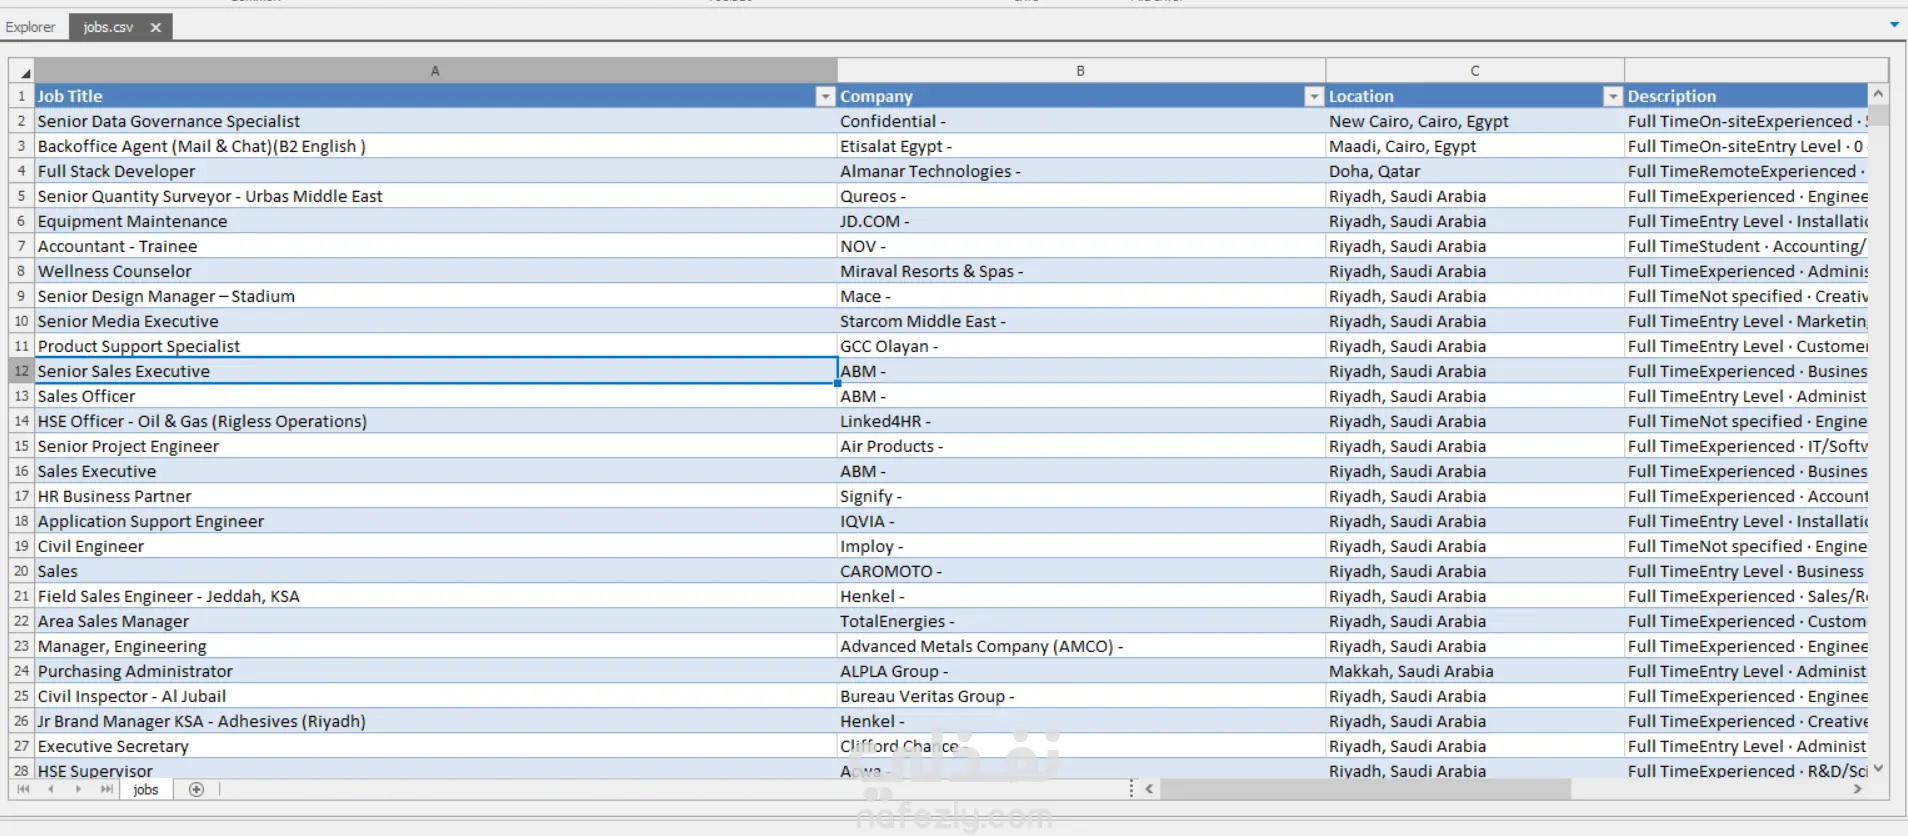Switch to the Explorer tab
This screenshot has height=836, width=1908.
[x=30, y=27]
